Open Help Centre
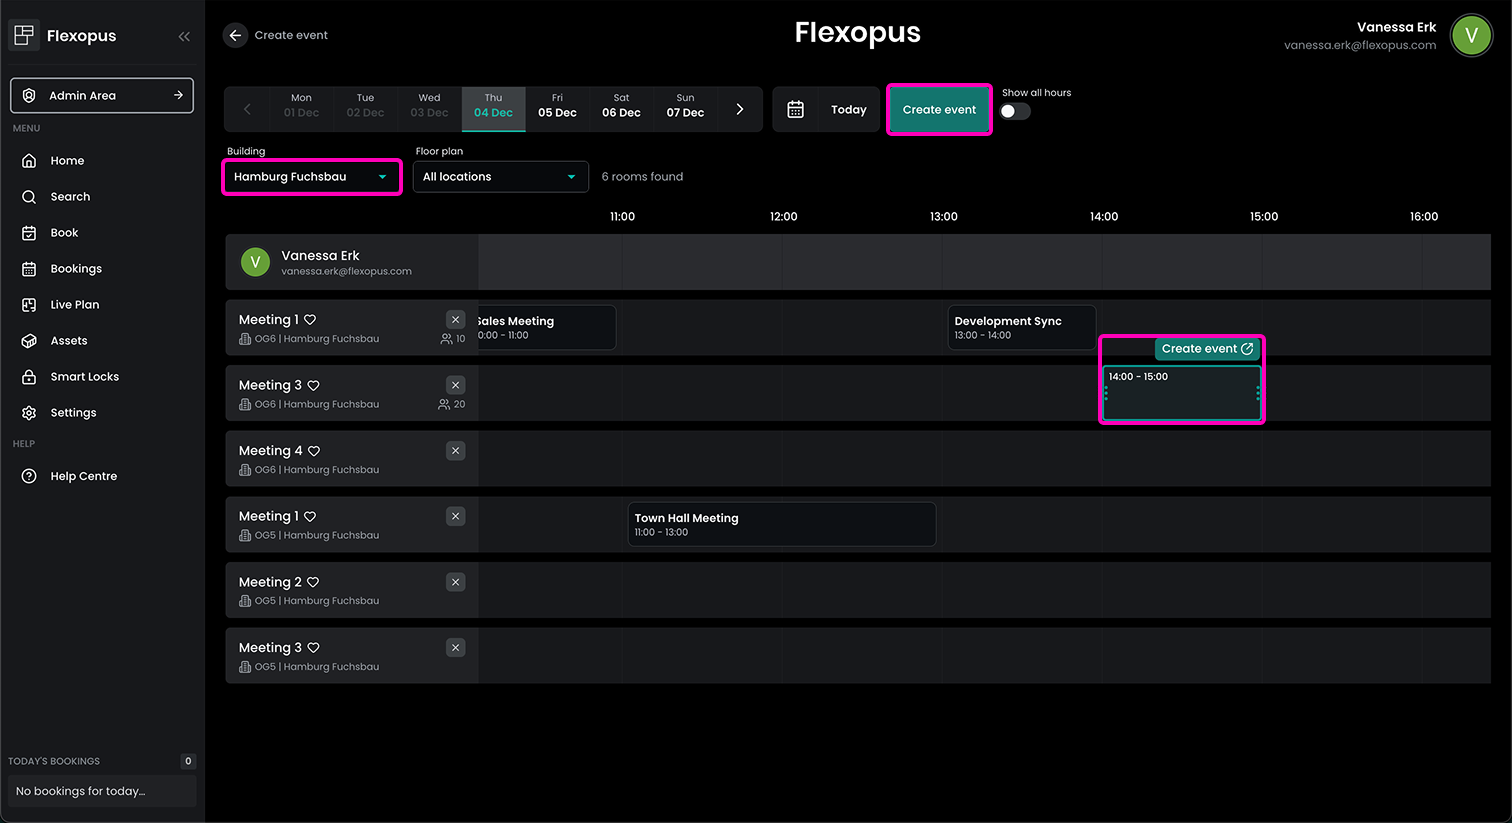This screenshot has height=823, width=1512. point(83,476)
